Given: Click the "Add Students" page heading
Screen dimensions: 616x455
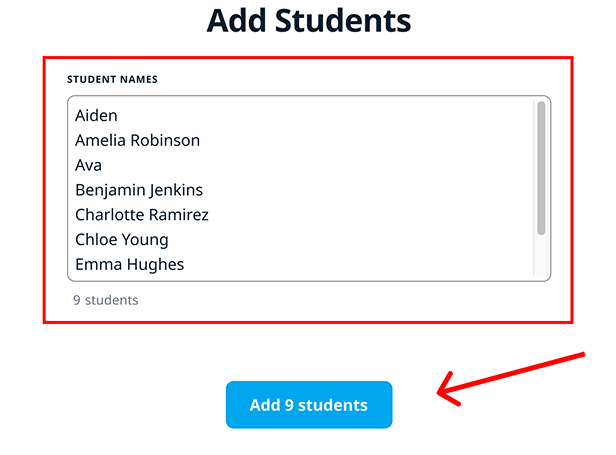Looking at the screenshot, I should [x=308, y=21].
